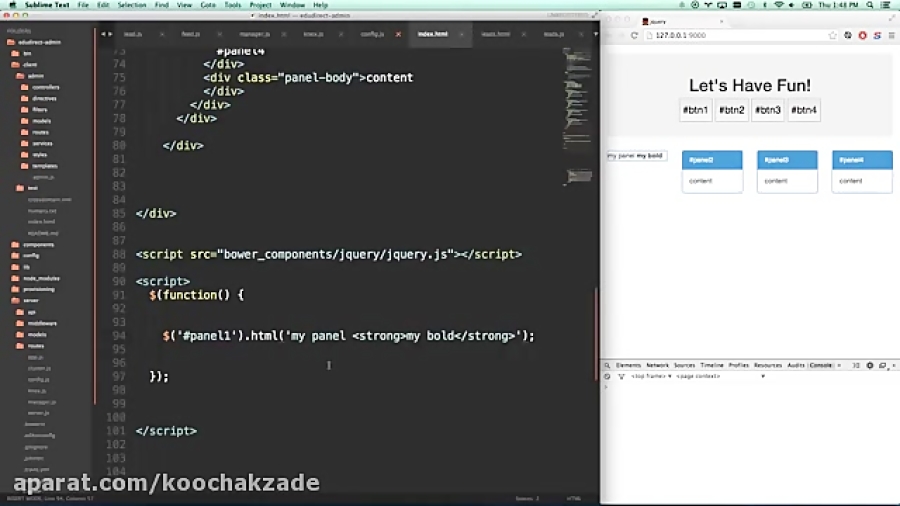
Task: Click the #btn2 button on page
Action: click(x=731, y=110)
